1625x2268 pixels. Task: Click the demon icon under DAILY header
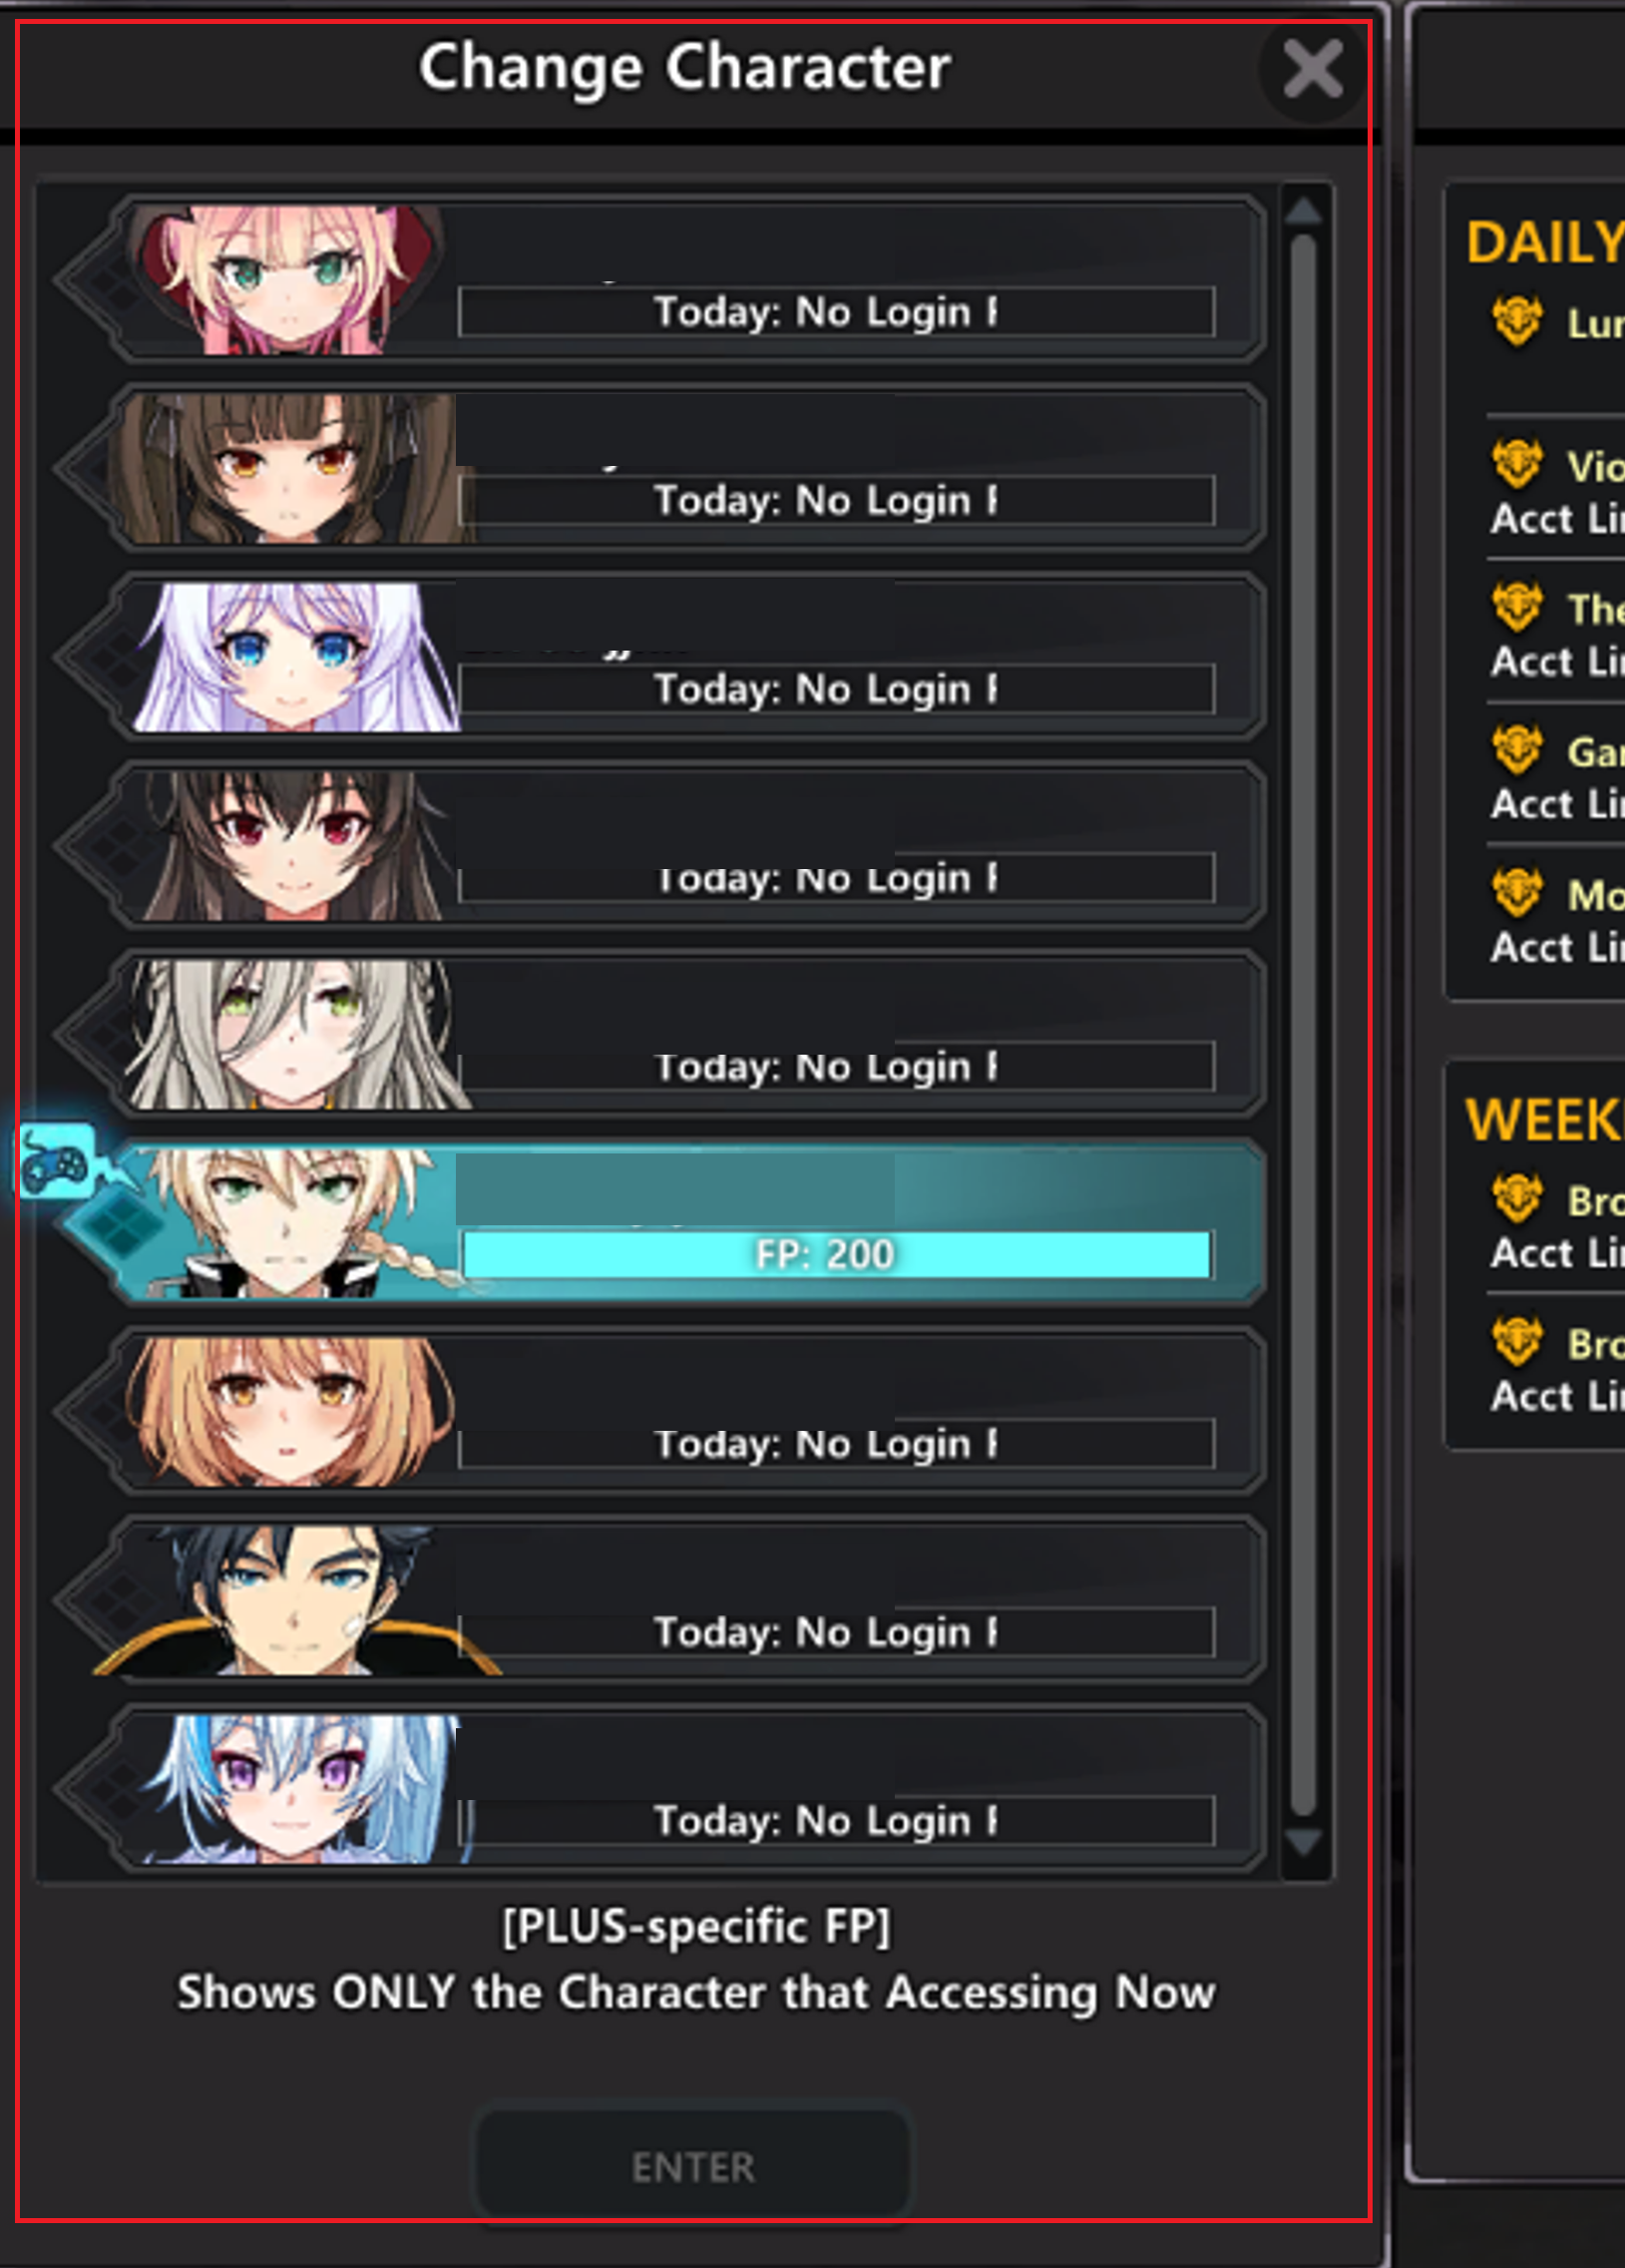coord(1518,322)
